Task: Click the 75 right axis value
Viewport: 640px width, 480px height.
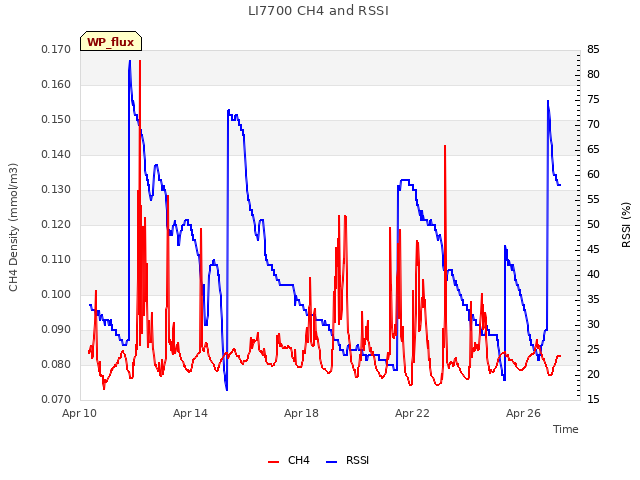Action: click(593, 100)
